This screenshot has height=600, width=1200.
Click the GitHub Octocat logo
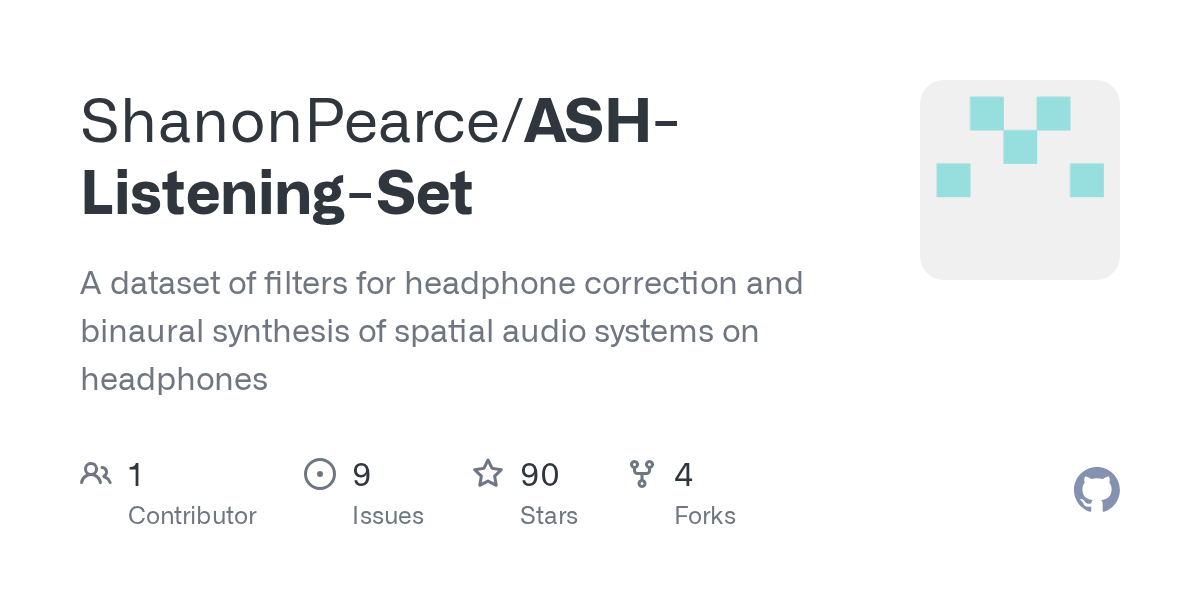click(1096, 490)
